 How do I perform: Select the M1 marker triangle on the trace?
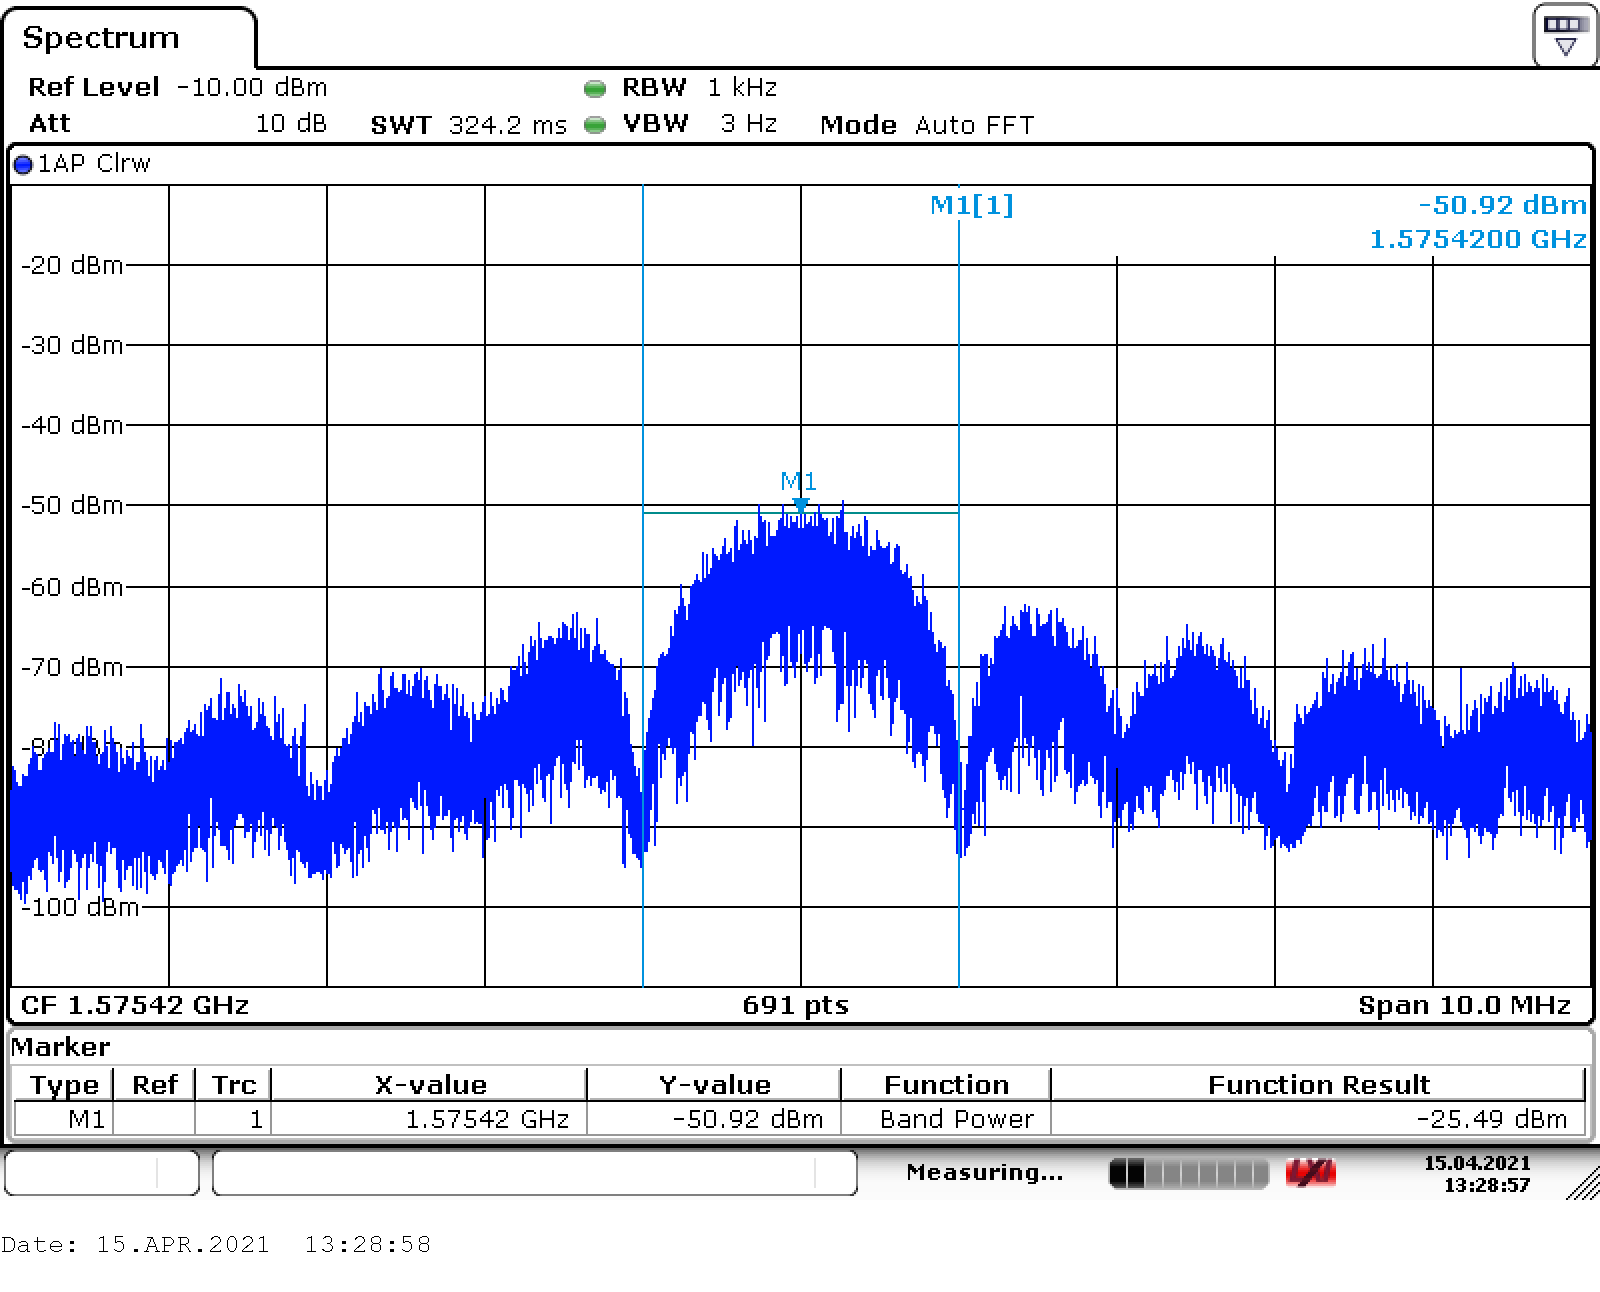click(800, 506)
